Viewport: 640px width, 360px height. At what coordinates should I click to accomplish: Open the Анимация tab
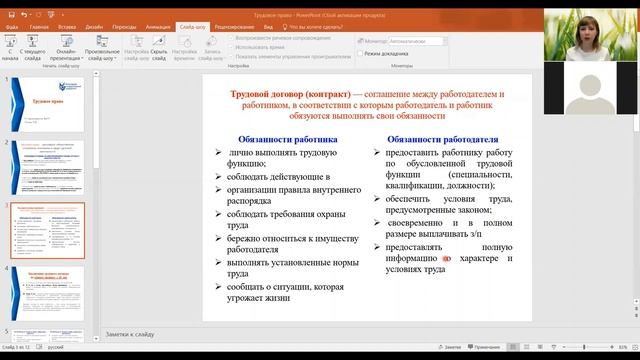click(x=158, y=27)
